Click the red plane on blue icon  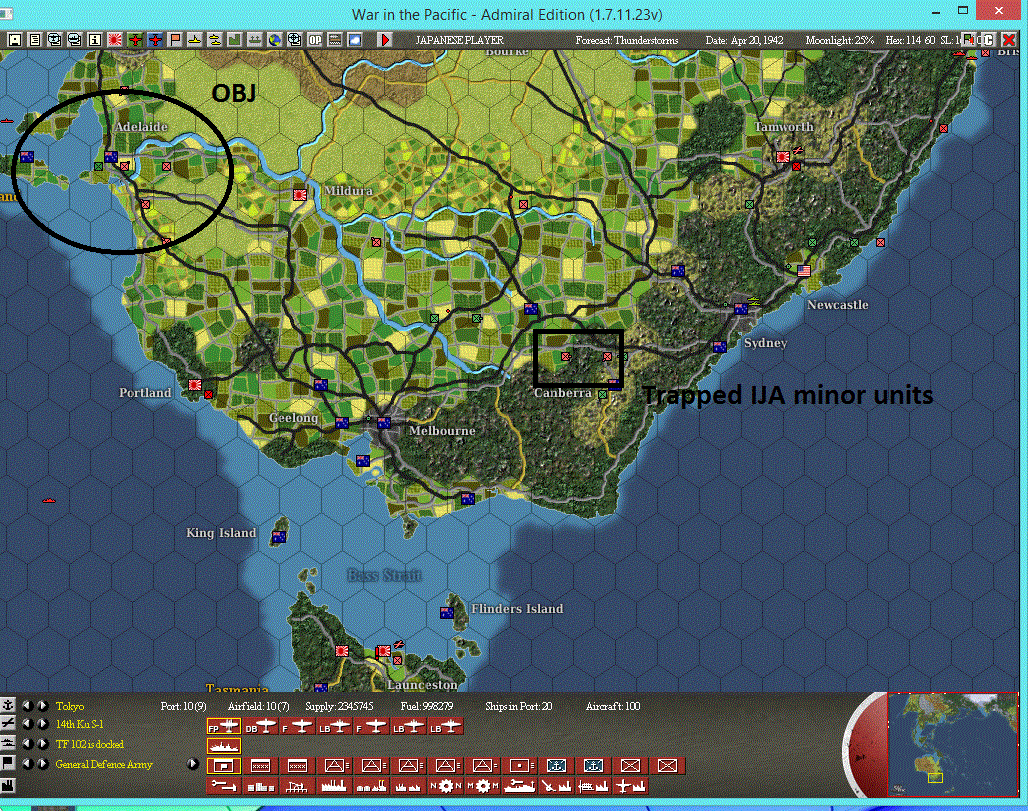point(155,40)
